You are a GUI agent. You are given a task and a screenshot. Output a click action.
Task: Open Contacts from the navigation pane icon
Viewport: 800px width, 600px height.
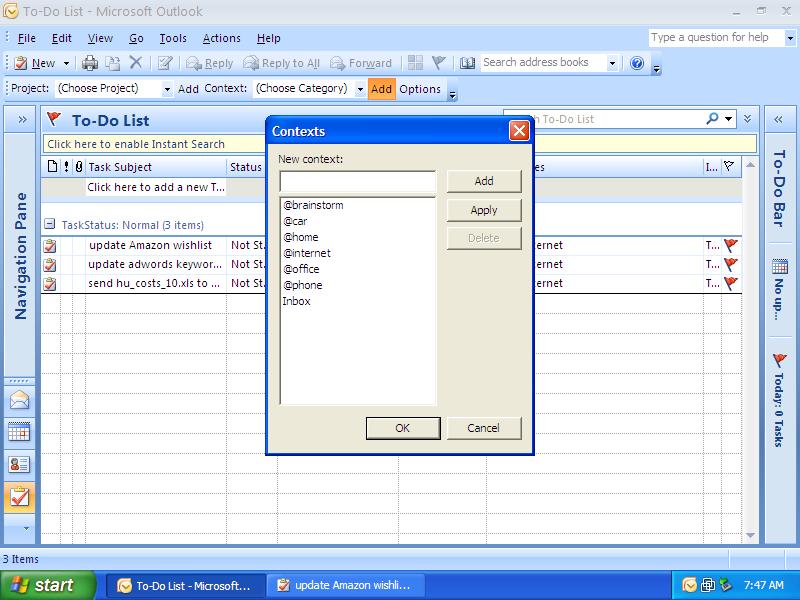[19, 464]
